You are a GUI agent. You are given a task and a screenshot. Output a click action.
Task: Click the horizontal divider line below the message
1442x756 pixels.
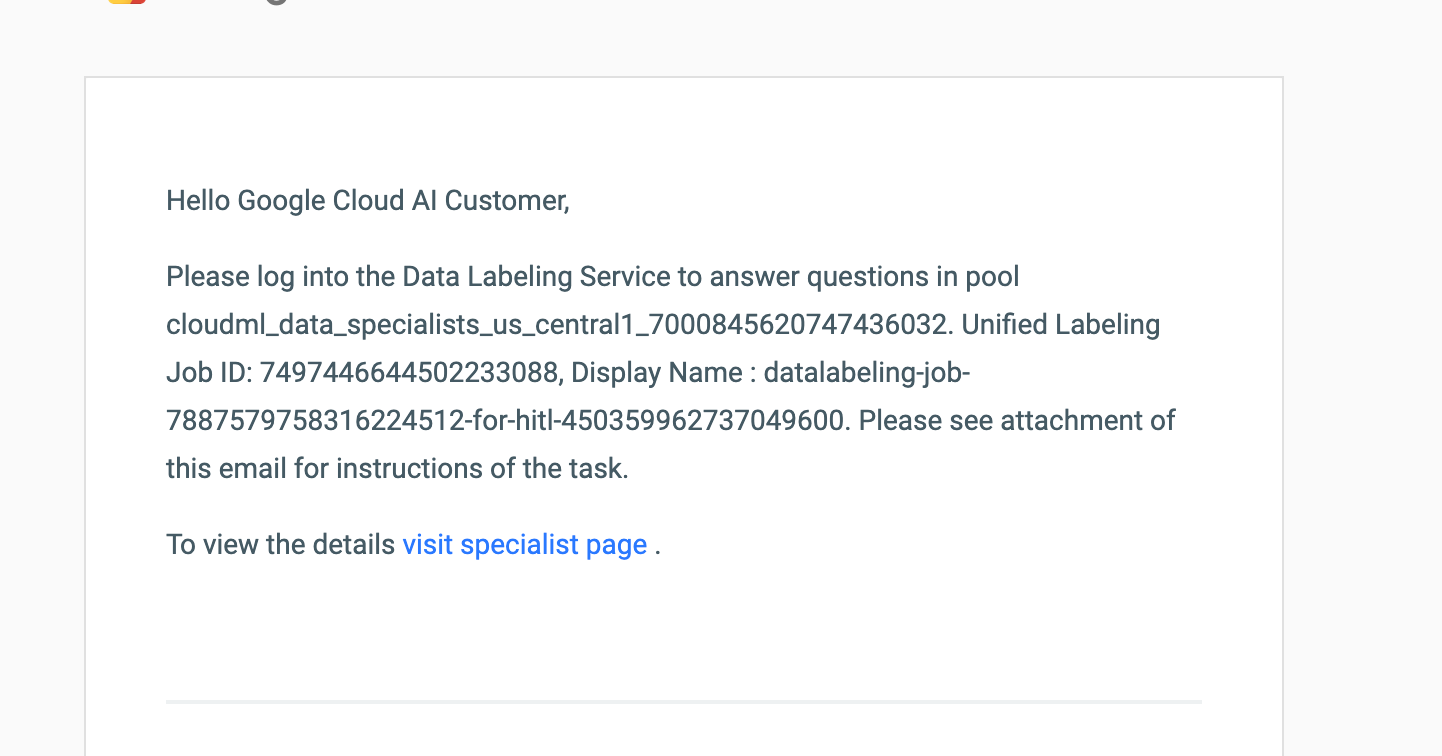(683, 702)
